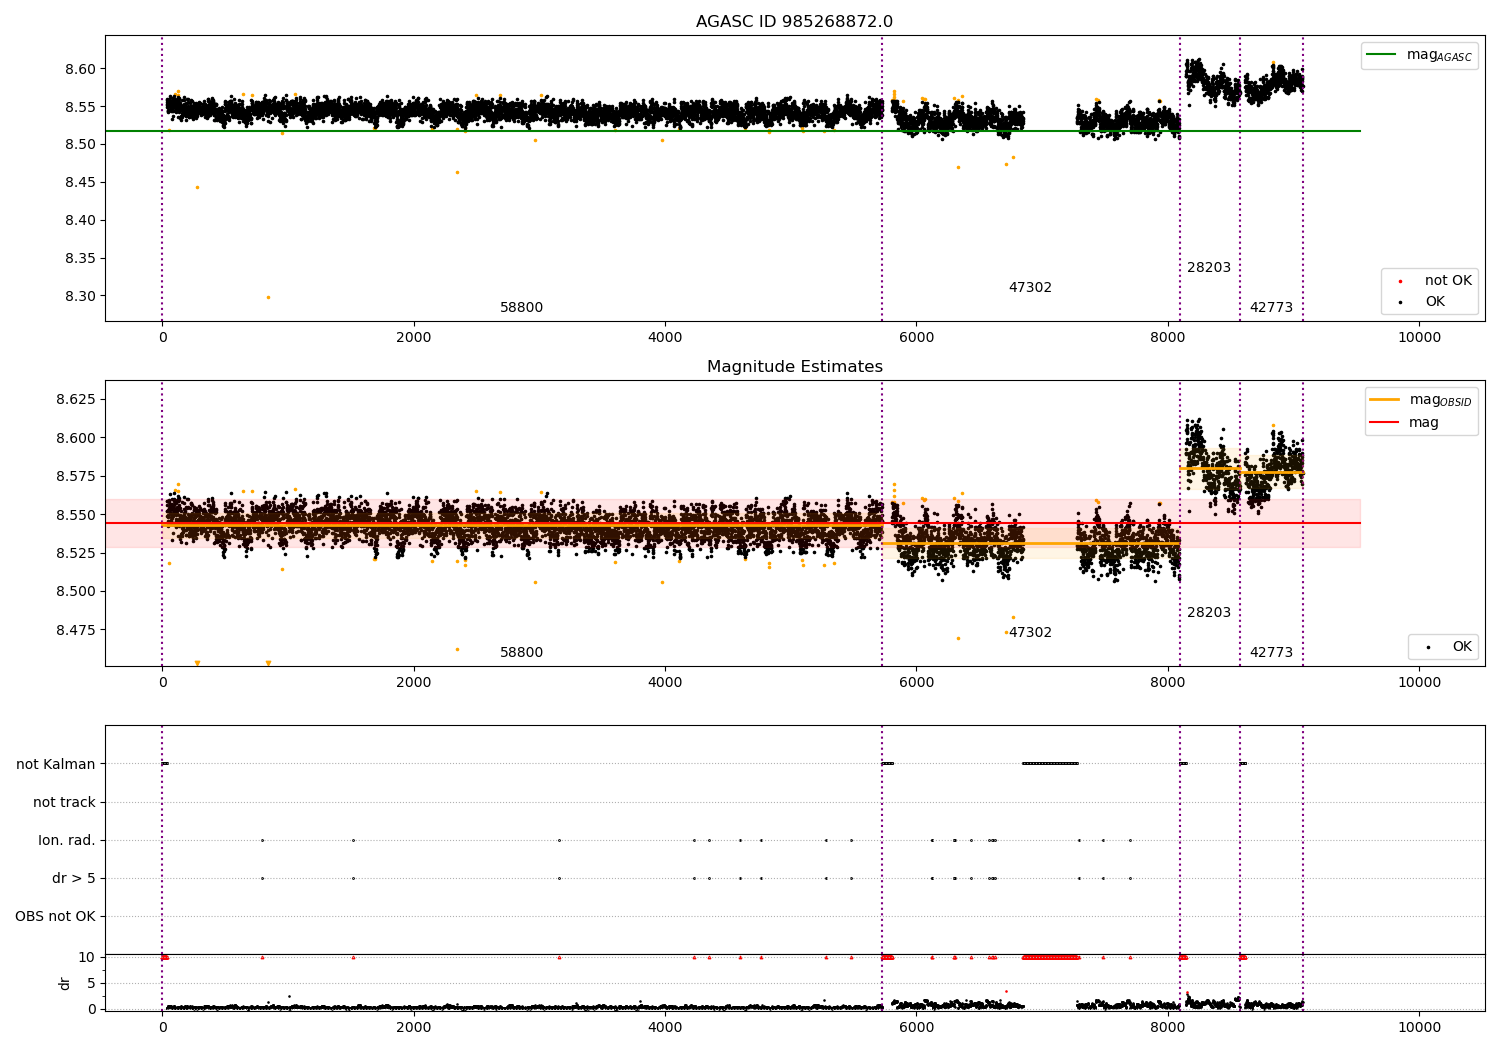Click the 'Ion. rad.' row label

pos(67,840)
